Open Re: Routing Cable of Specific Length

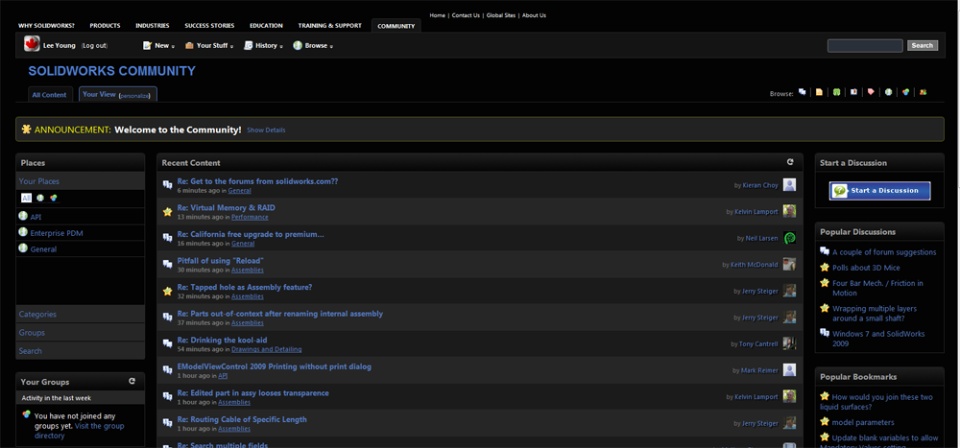pyautogui.click(x=242, y=419)
